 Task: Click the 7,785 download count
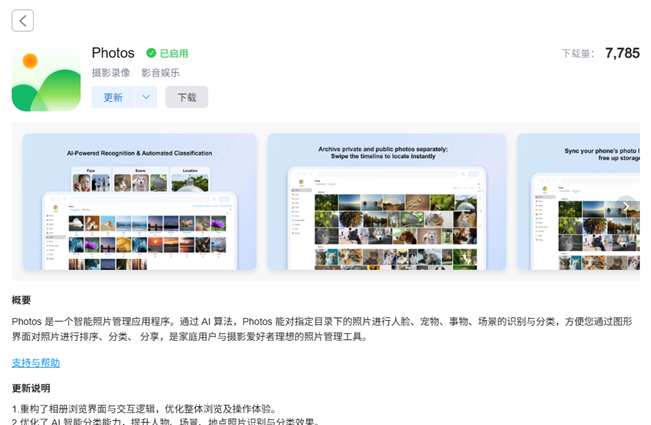622,53
